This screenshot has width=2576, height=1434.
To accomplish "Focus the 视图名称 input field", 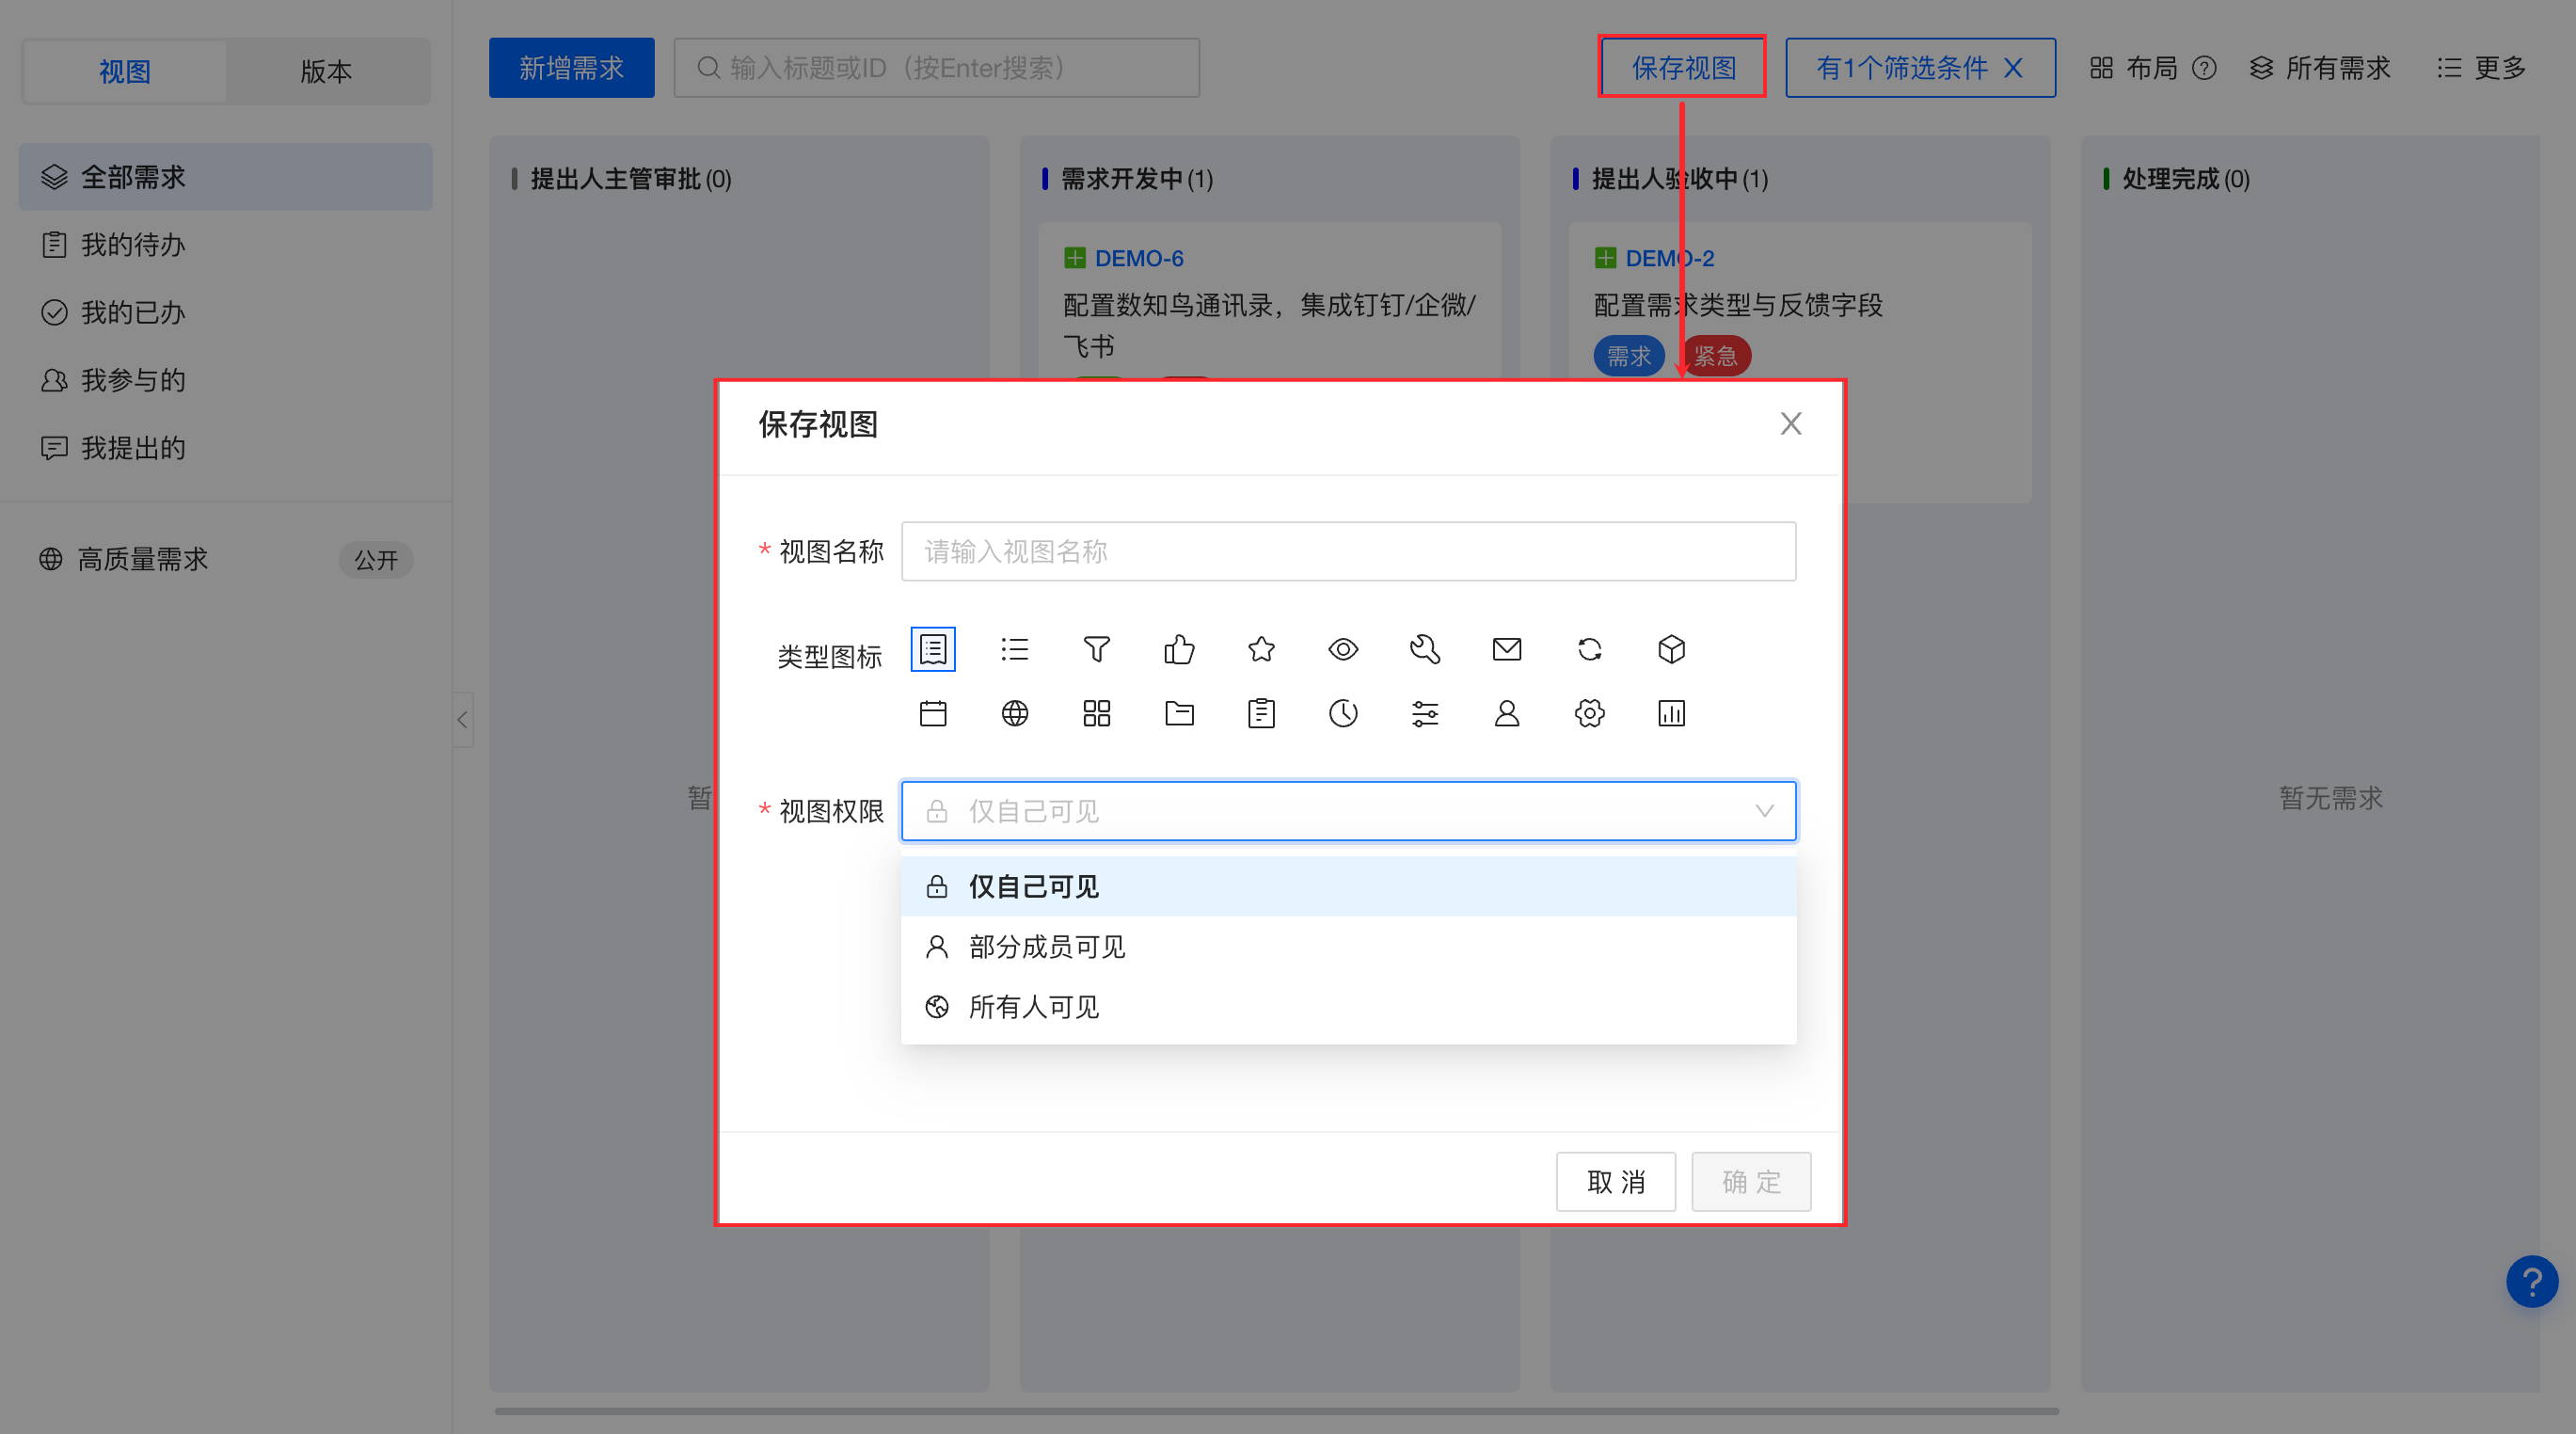I will click(x=1348, y=551).
